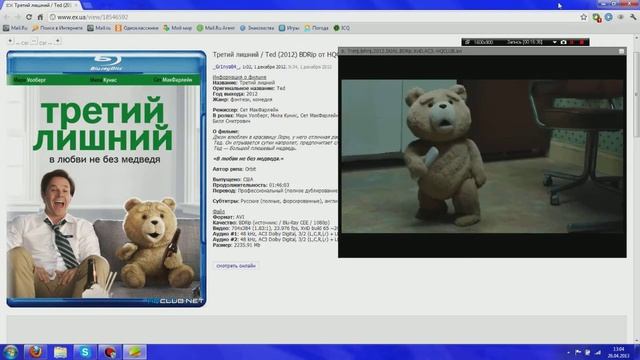This screenshot has height=360, width=640.
Task: Click the recorder resolution icon beside 1600x900
Action: 467,42
